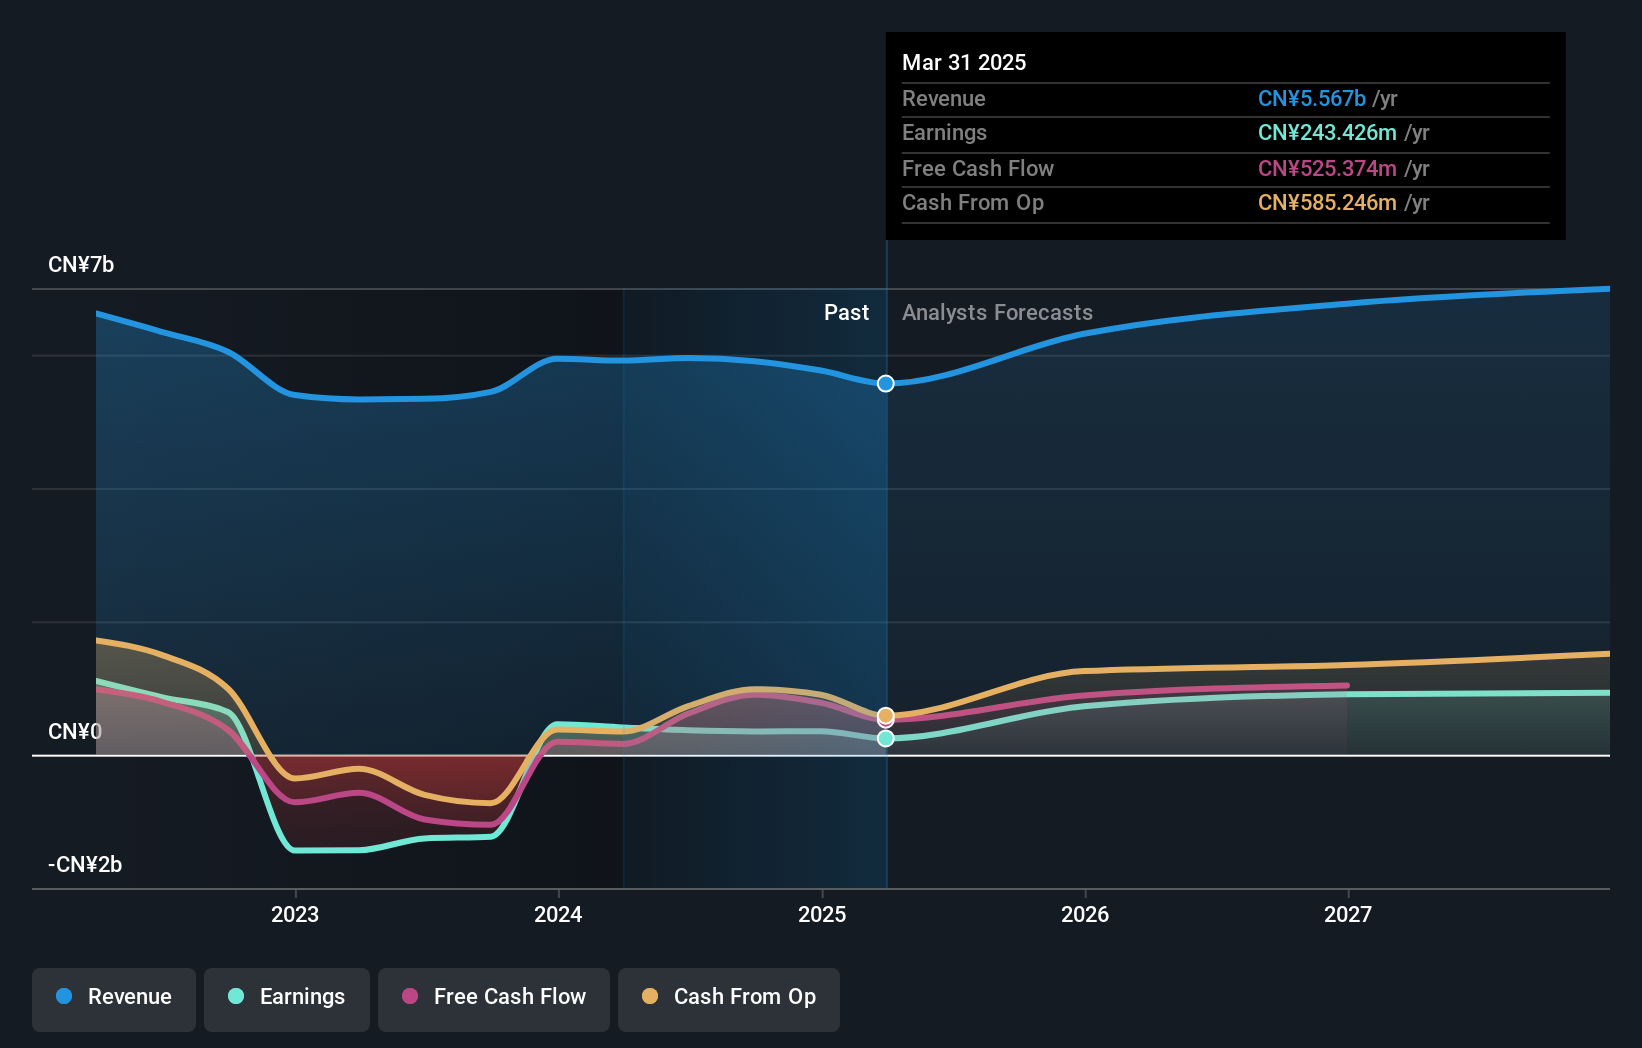Click the Cash From Op label in tooltip

(x=973, y=203)
